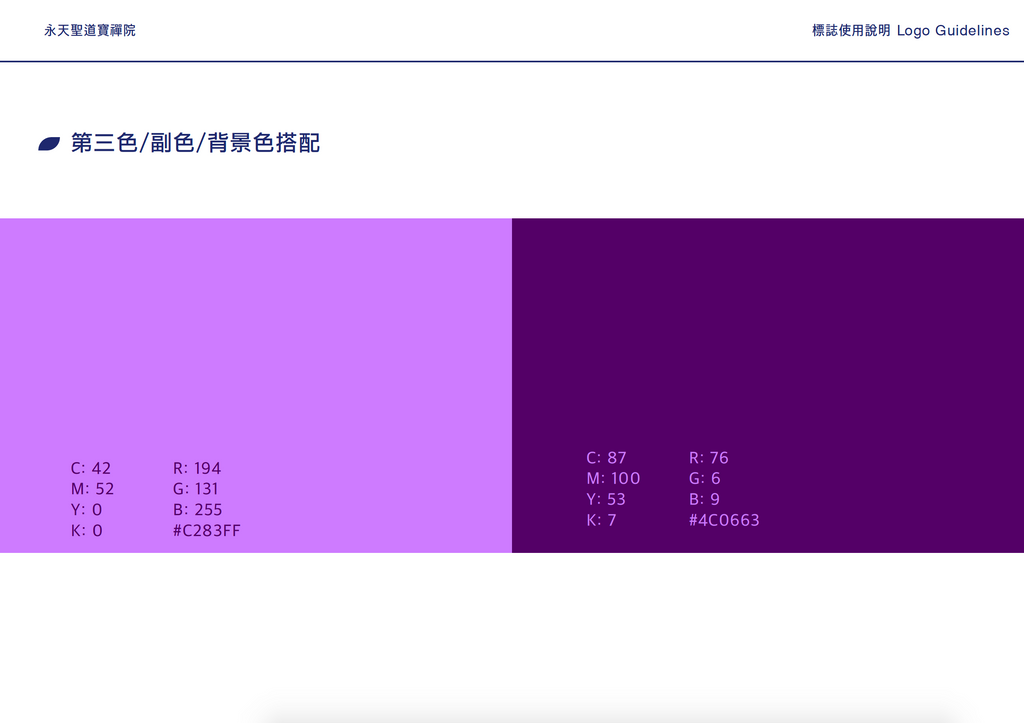Click the horizontal header divider line

pyautogui.click(x=512, y=61)
